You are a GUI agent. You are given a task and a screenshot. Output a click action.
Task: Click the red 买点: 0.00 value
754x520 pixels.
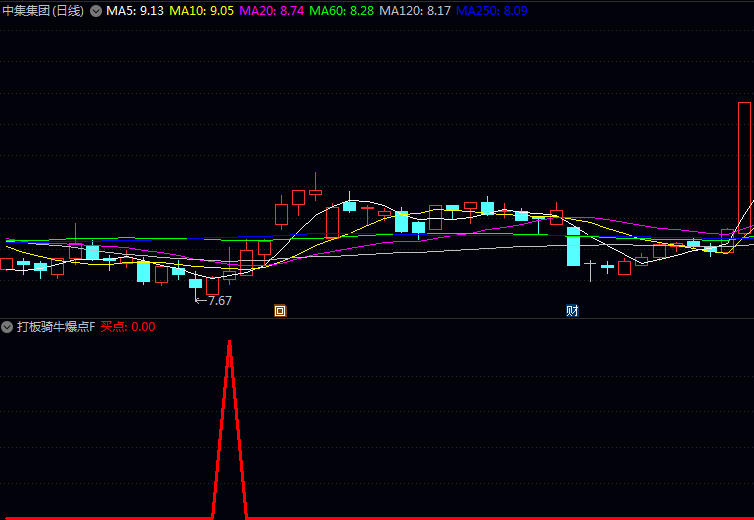pyautogui.click(x=128, y=327)
